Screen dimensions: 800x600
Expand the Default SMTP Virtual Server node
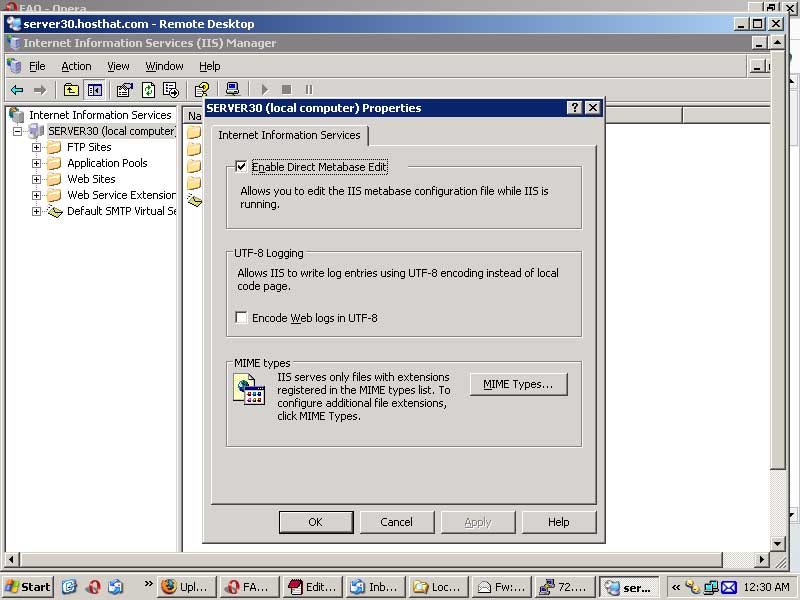36,211
